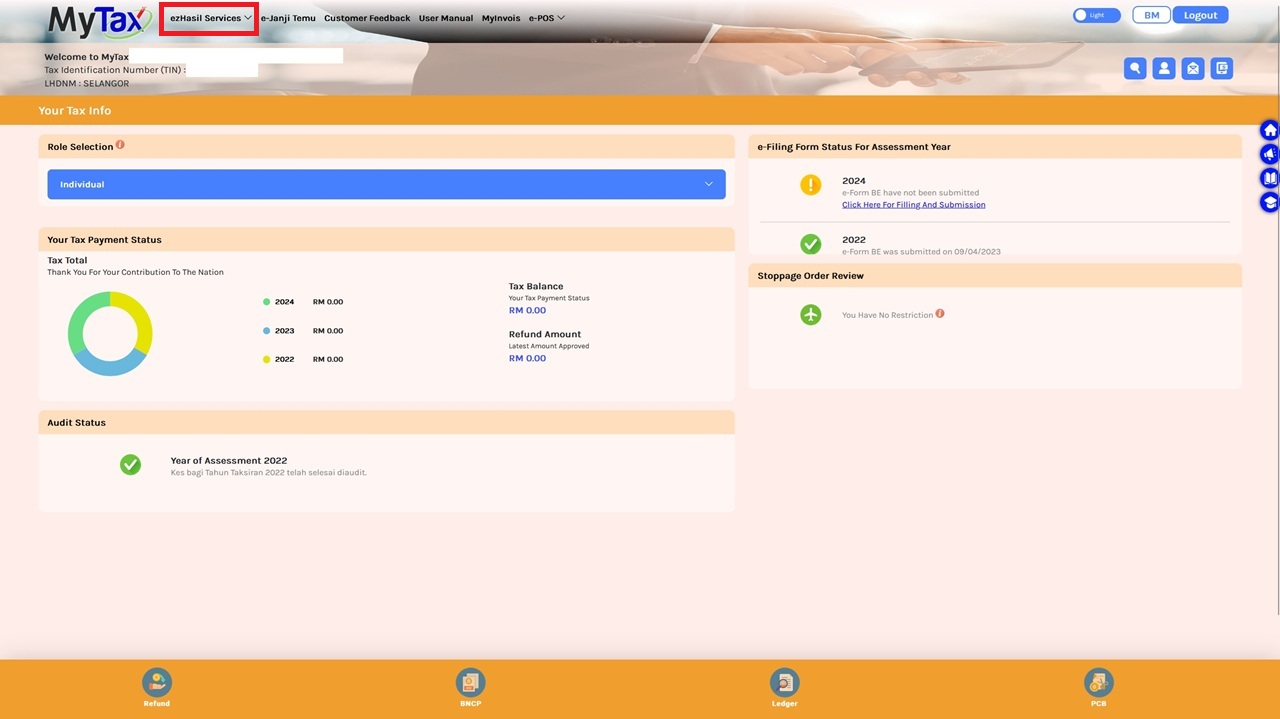Open the User Manual menu item

446,18
